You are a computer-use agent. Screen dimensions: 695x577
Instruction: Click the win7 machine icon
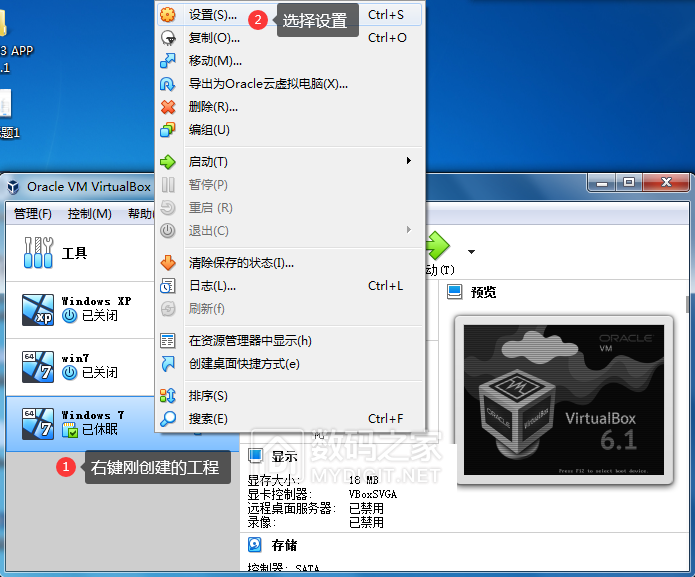tap(38, 367)
